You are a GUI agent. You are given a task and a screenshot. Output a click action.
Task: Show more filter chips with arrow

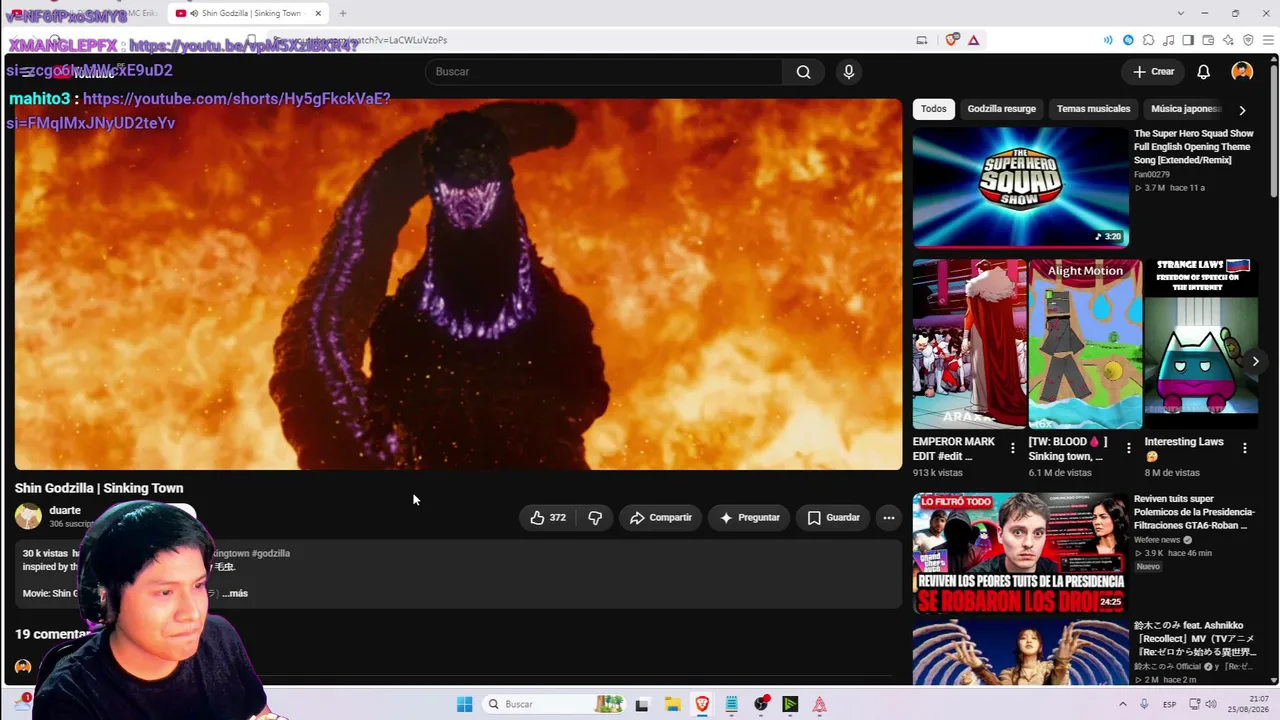point(1242,110)
